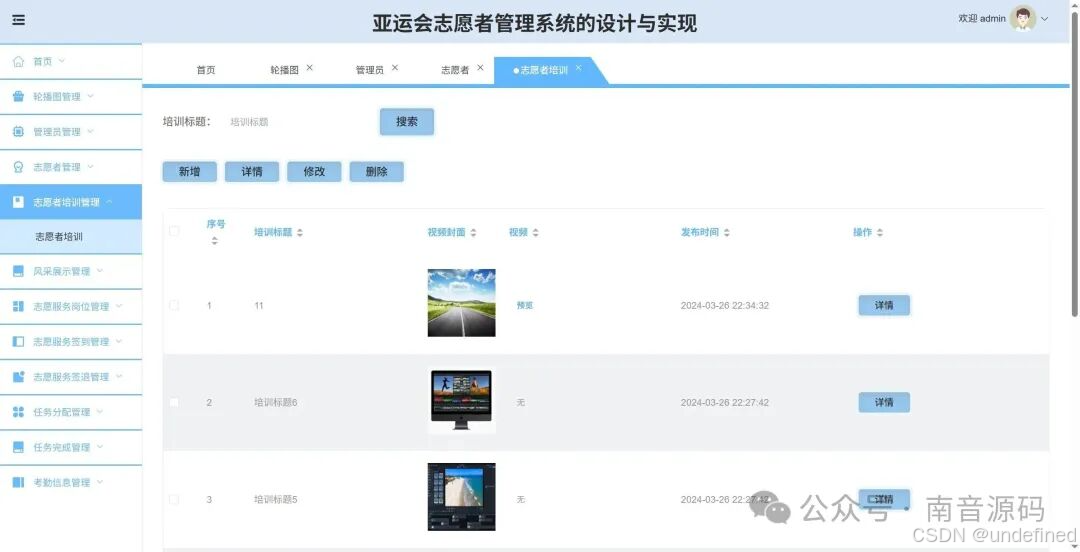Viewport: 1080px width, 552px height.
Task: Sort by 视频封面 column arrows
Action: tap(473, 233)
